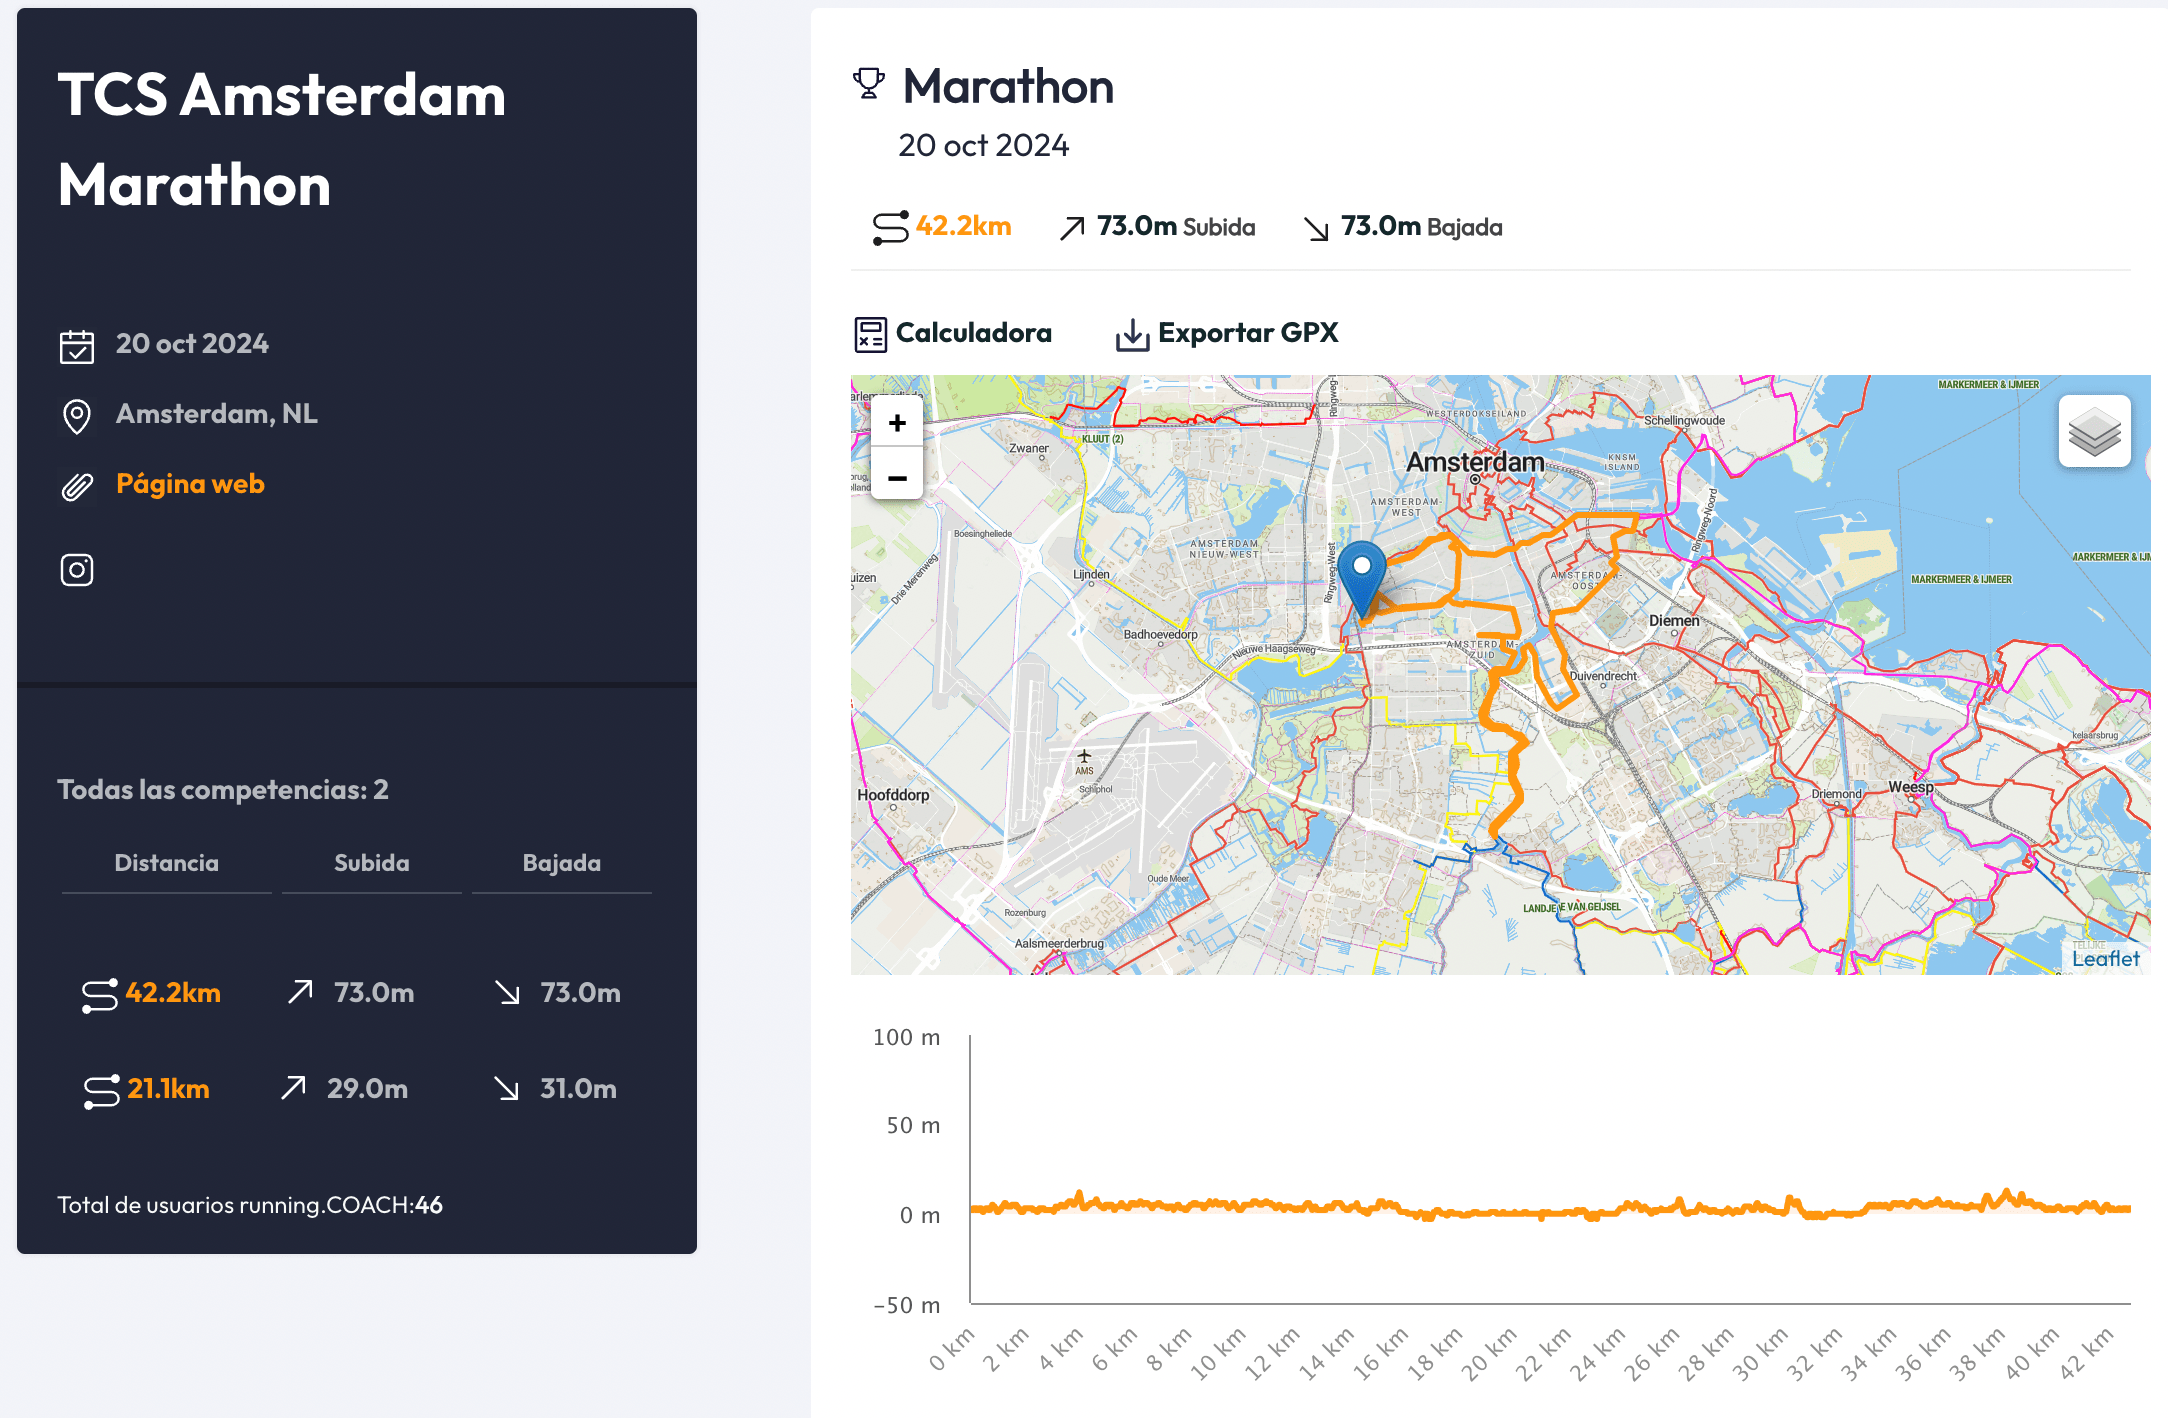Open the Calculadora button

click(972, 333)
